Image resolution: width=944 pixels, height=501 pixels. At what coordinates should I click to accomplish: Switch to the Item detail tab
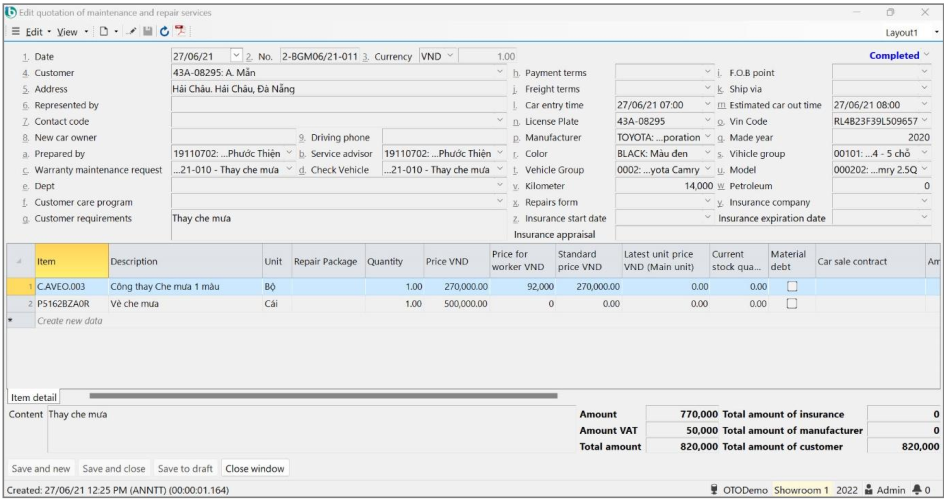pos(33,398)
